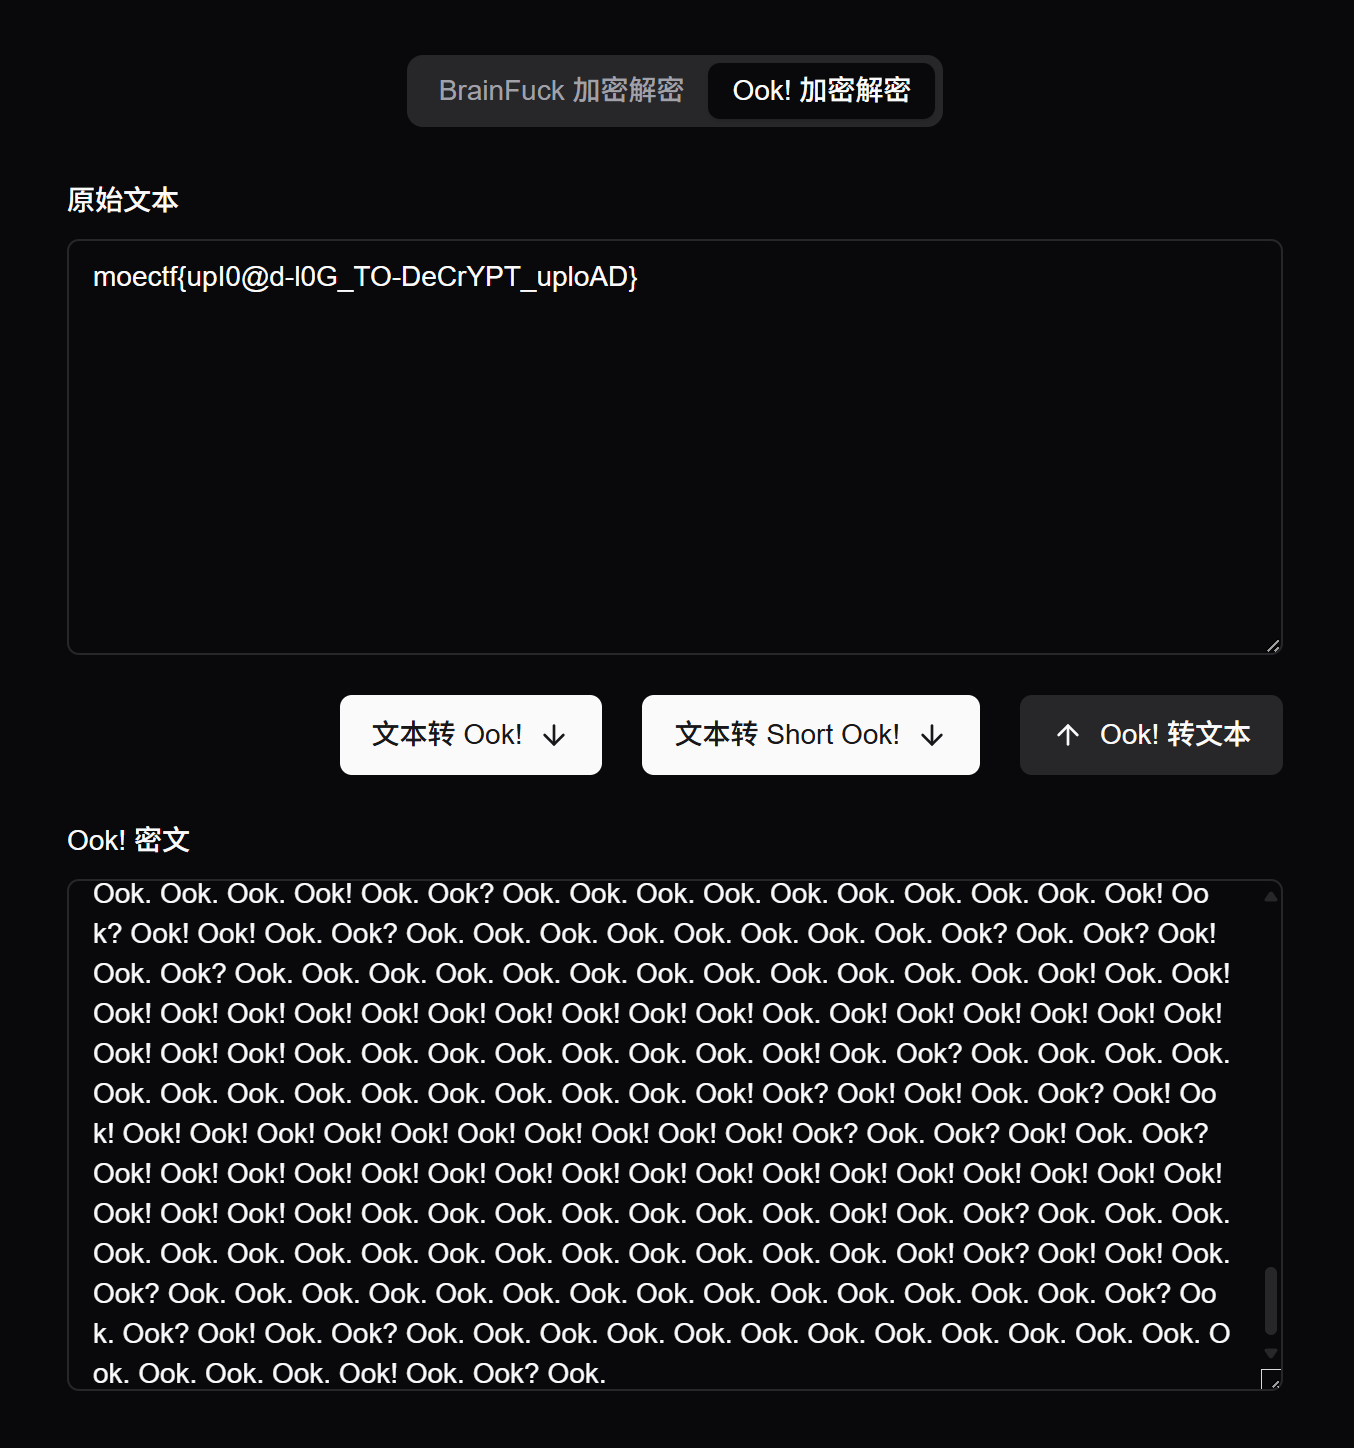Viewport: 1354px width, 1448px height.
Task: Click the 原始文本 label
Action: tap(122, 201)
